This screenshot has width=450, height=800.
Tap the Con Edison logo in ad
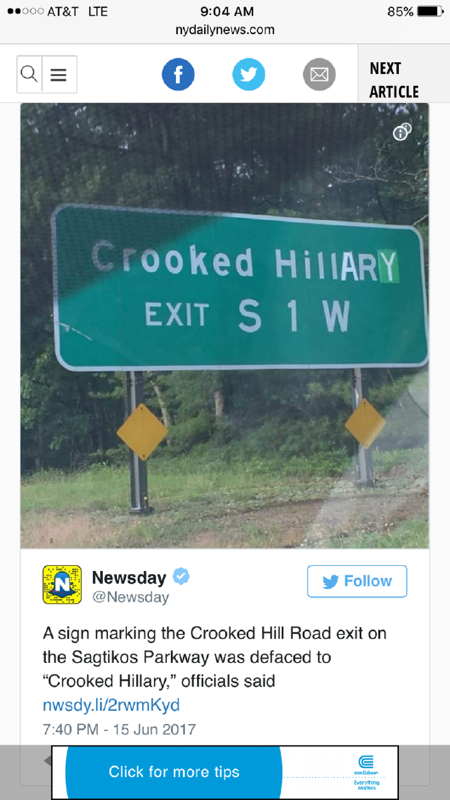point(366,772)
